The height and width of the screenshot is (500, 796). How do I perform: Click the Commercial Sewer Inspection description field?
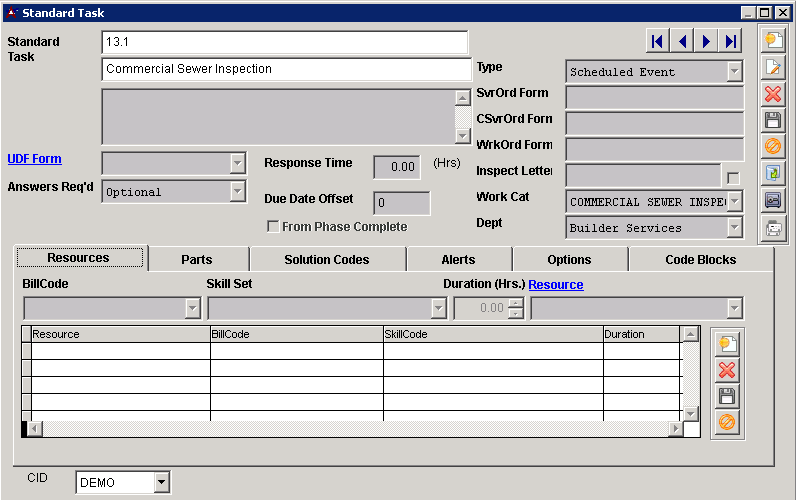tap(286, 69)
